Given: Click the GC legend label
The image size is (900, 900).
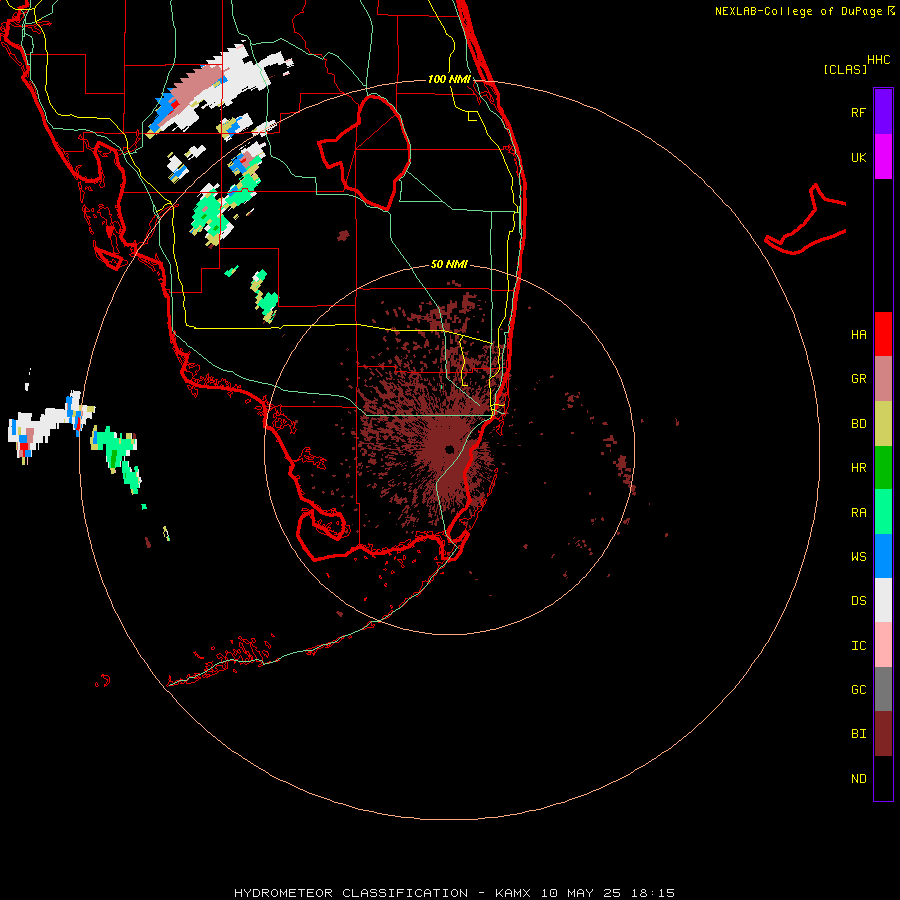Looking at the screenshot, I should [858, 690].
